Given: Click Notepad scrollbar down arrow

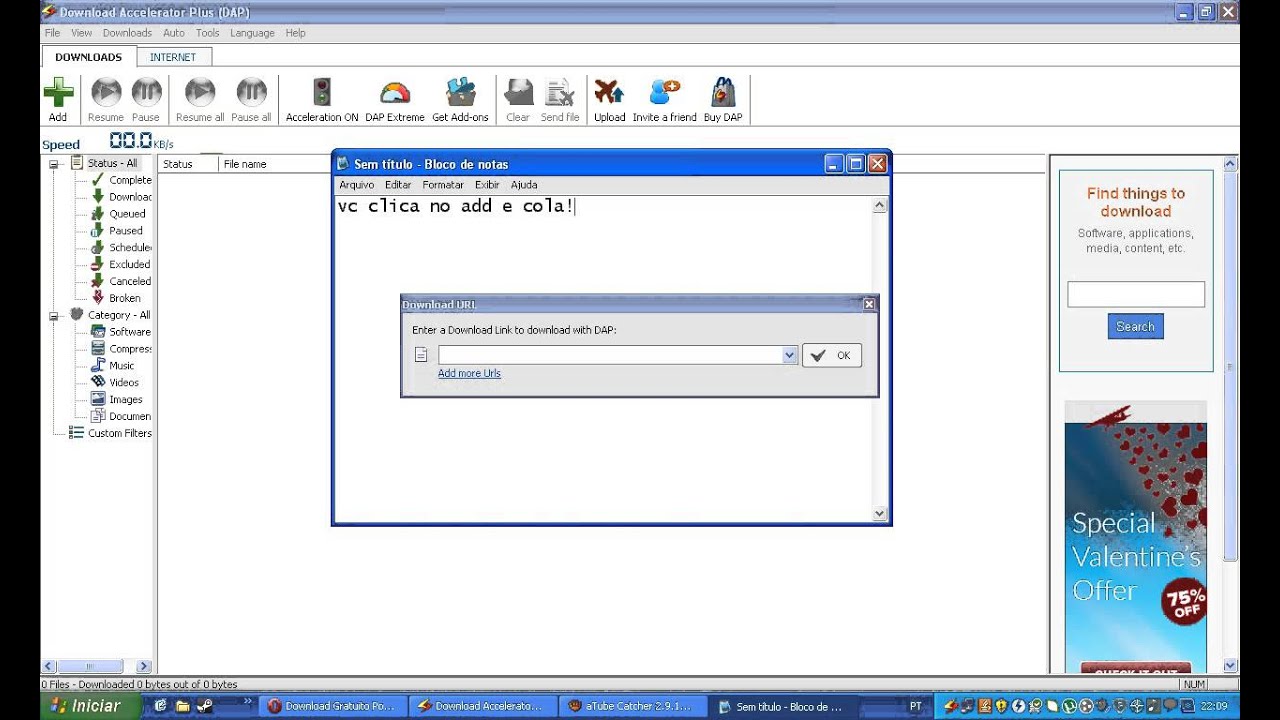Looking at the screenshot, I should pos(880,514).
